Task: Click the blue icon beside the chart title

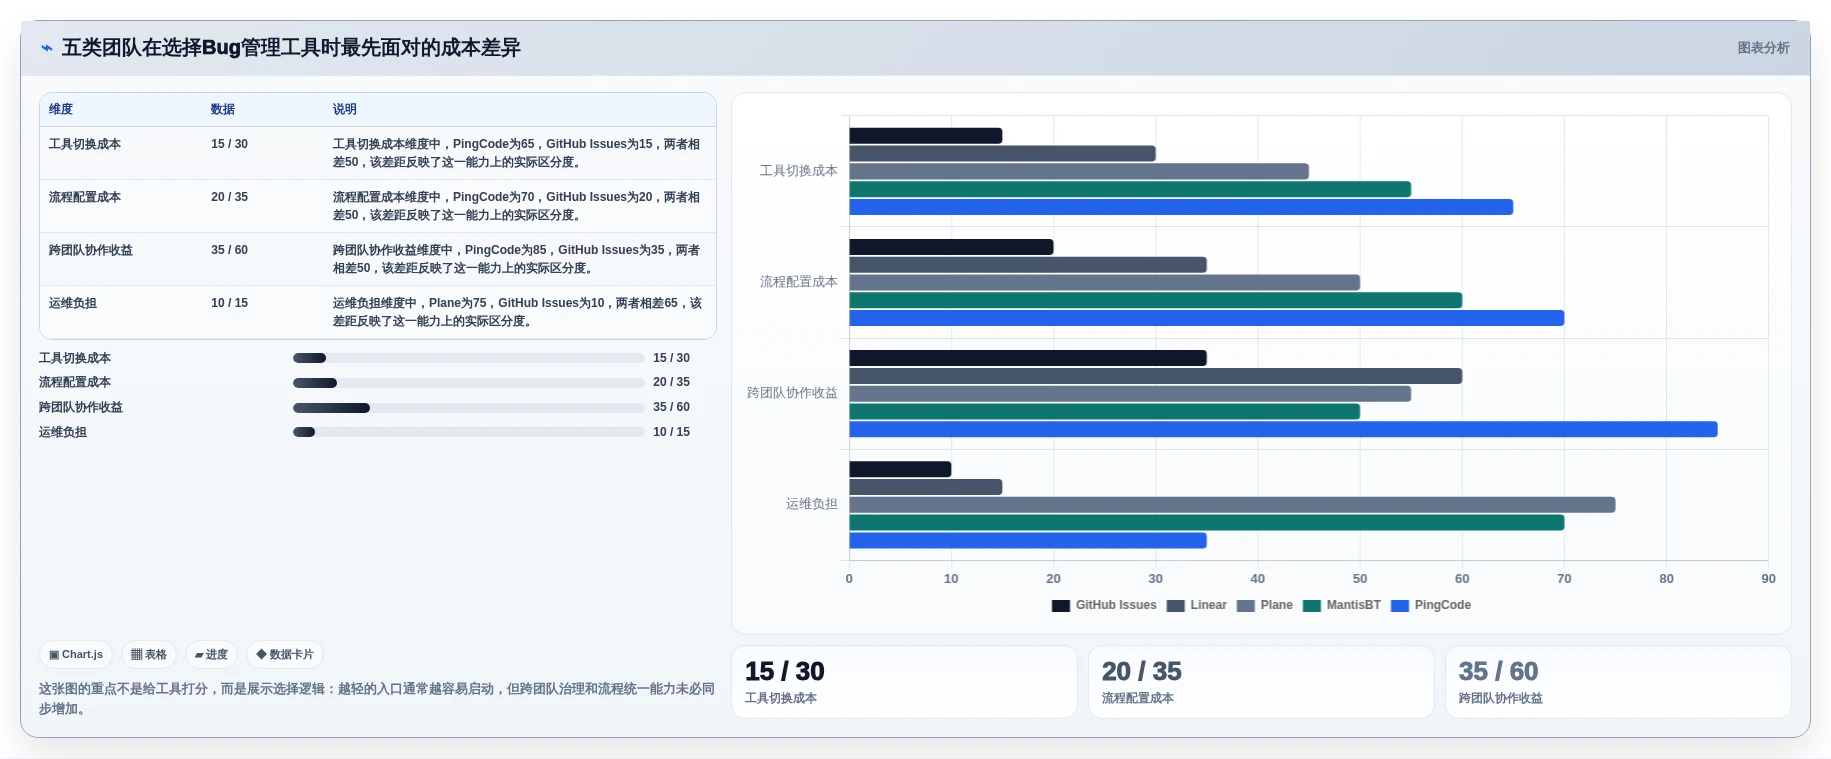Action: pos(47,48)
